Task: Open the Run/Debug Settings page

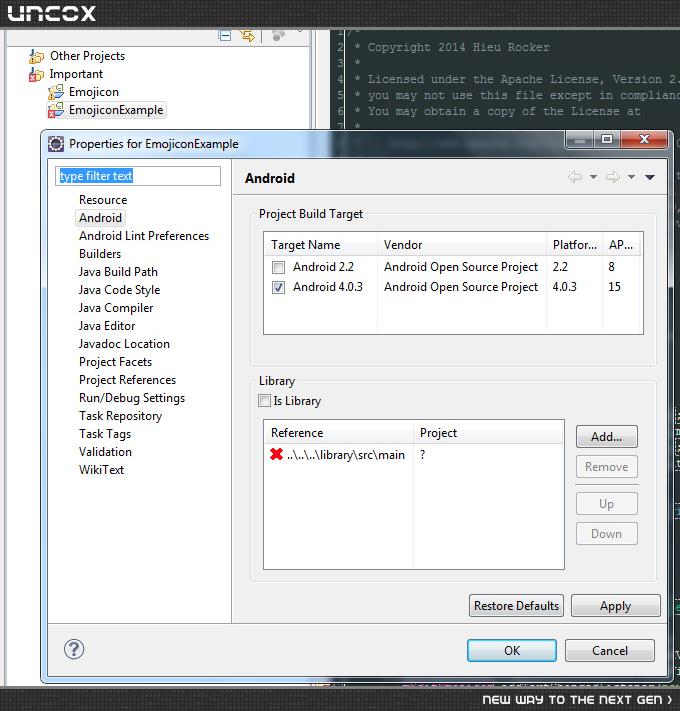Action: tap(131, 398)
